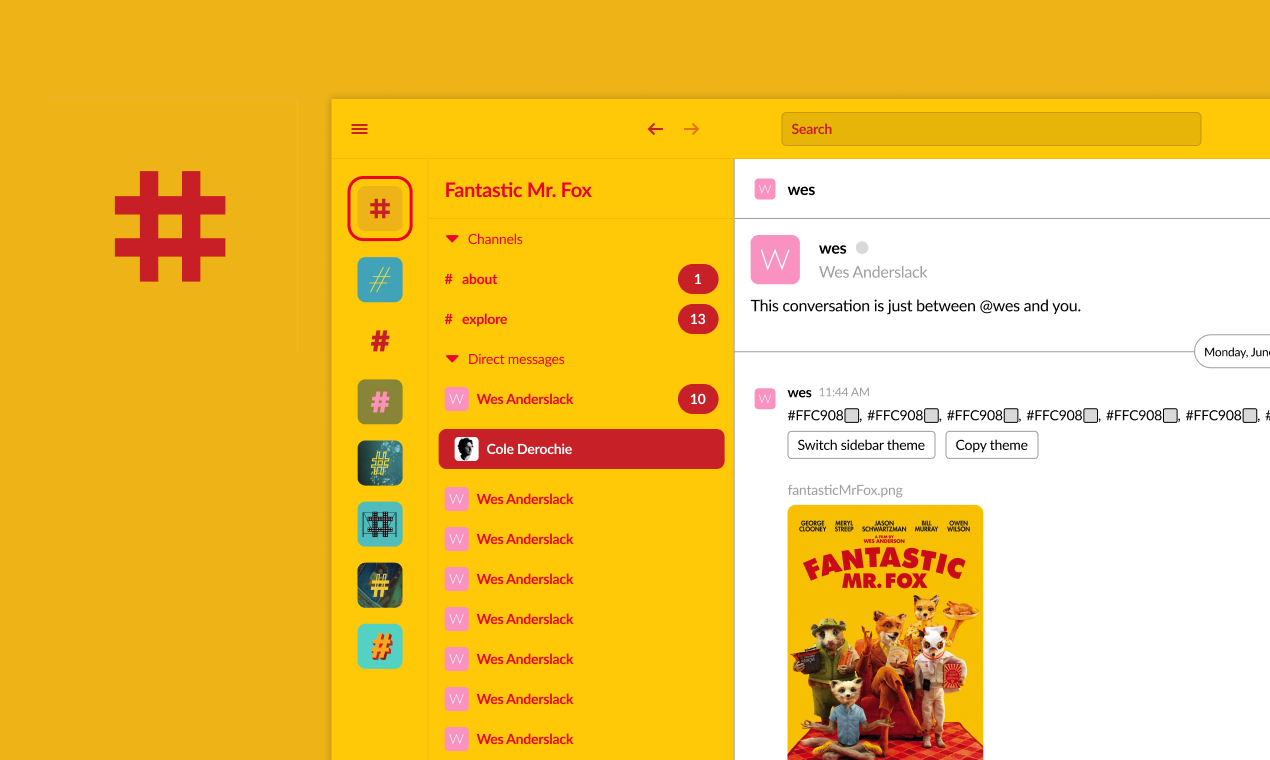Switch to the olive workspace with pink hash
The width and height of the screenshot is (1270, 760).
380,402
